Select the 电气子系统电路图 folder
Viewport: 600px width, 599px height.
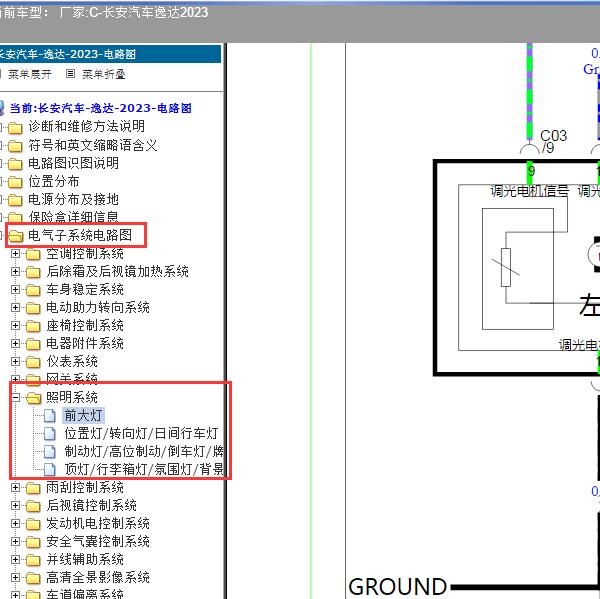point(80,235)
